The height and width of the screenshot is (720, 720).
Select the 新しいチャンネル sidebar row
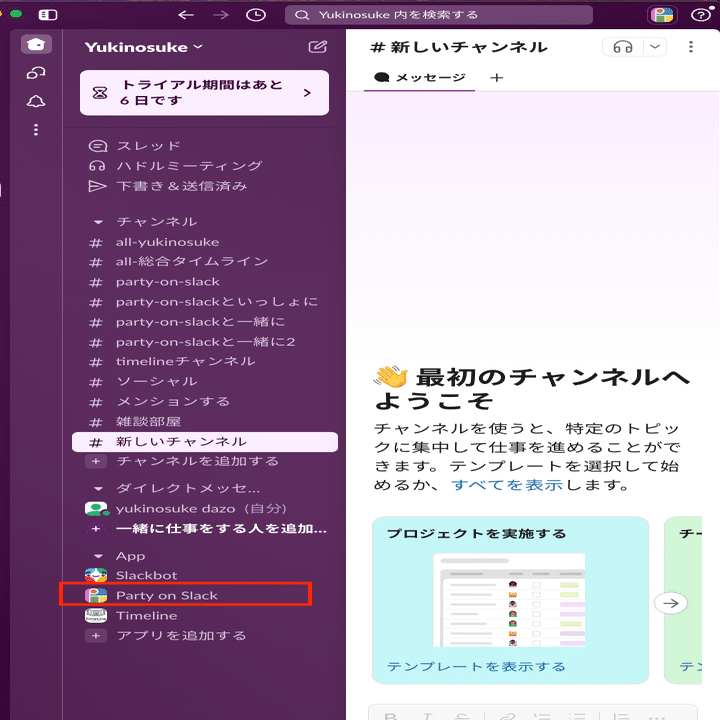[x=205, y=442]
